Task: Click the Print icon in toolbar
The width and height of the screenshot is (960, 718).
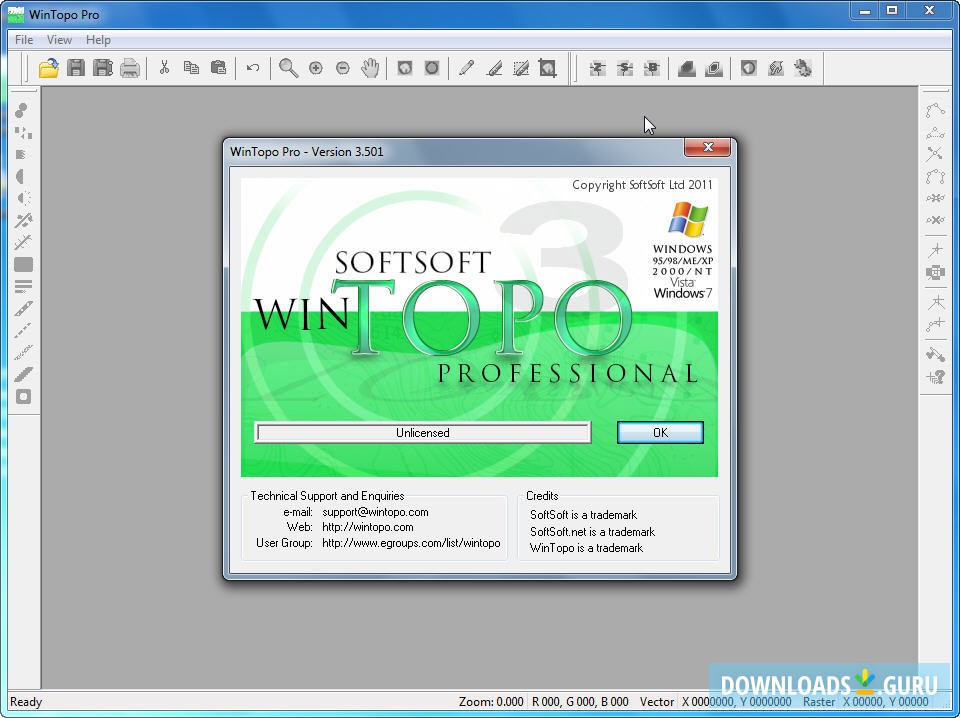Action: tap(130, 68)
